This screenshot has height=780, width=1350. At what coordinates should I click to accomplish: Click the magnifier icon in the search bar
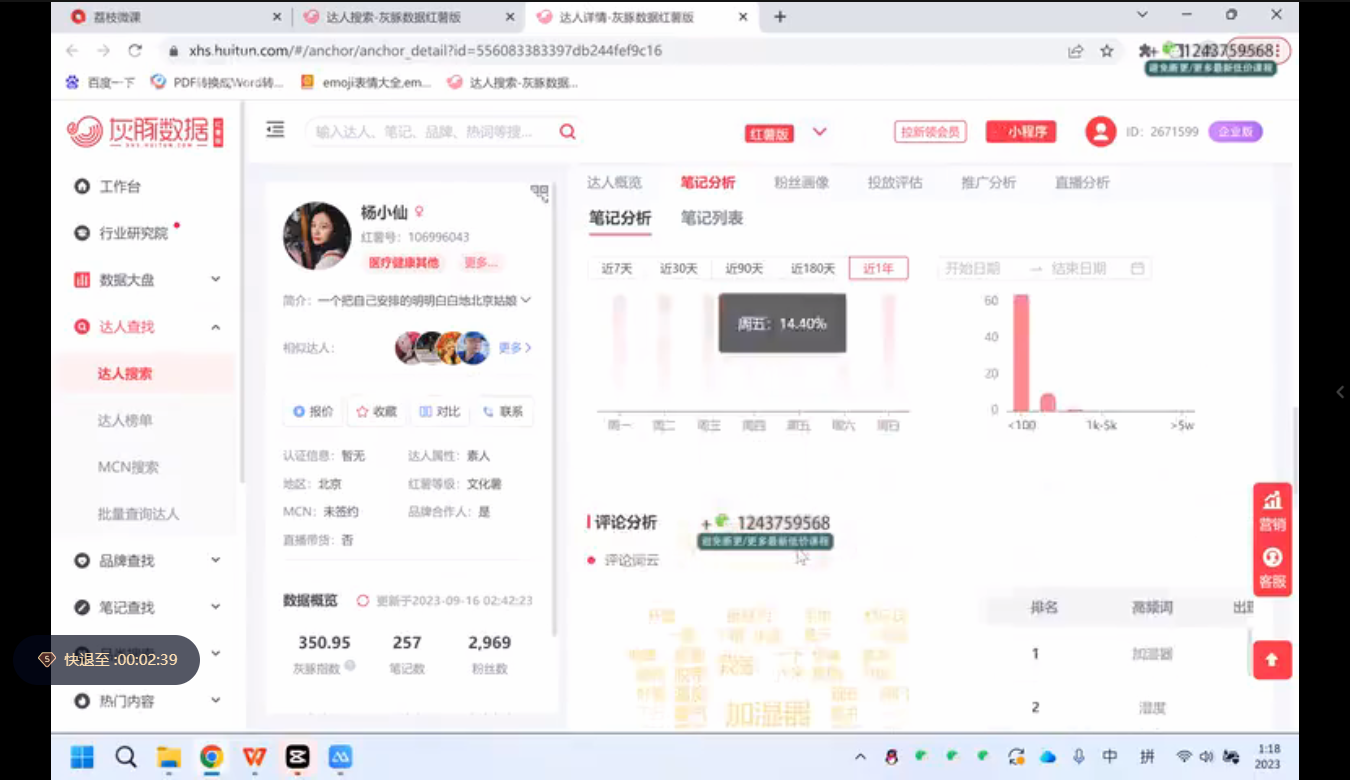pos(567,131)
